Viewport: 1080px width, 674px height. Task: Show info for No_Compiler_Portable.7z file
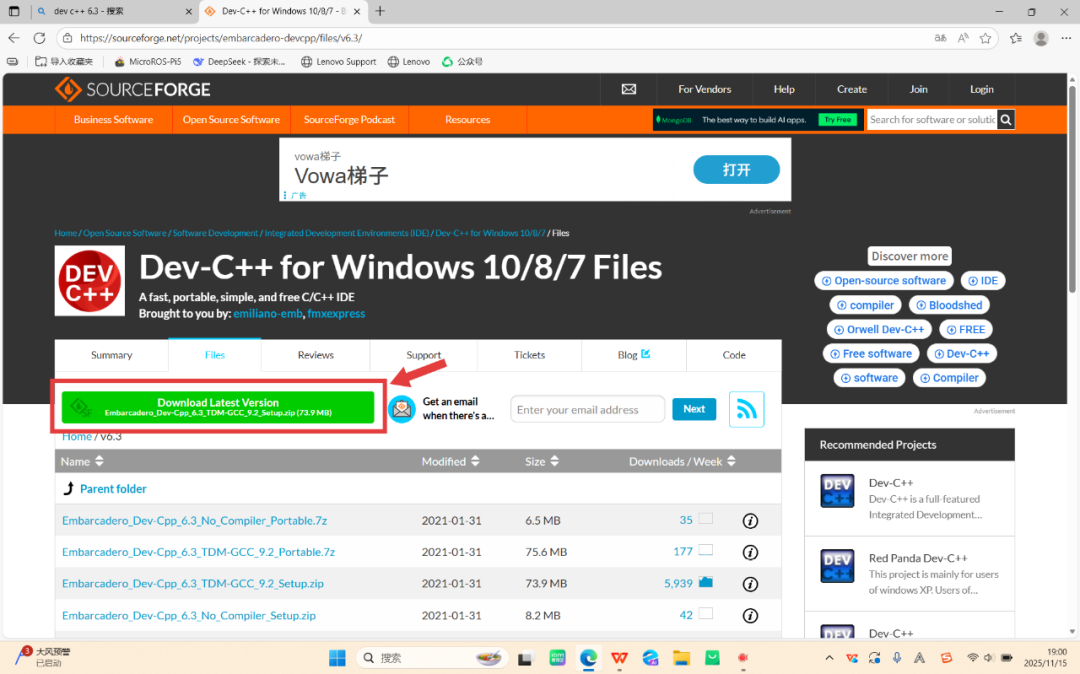click(x=750, y=521)
